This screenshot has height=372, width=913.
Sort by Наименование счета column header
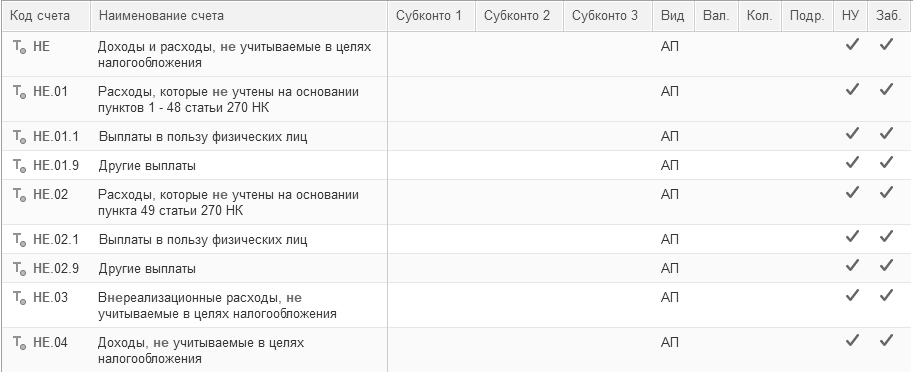click(239, 16)
